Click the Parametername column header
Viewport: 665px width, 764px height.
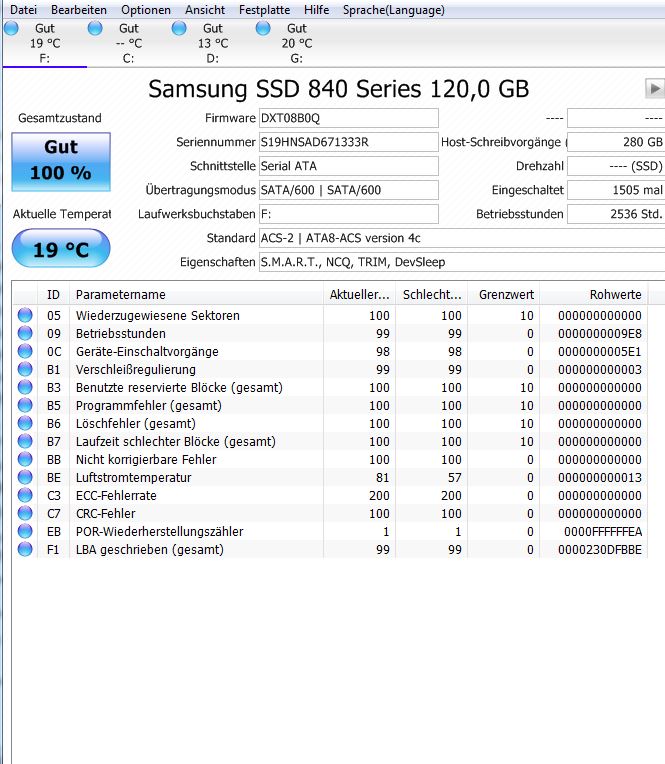[x=196, y=294]
